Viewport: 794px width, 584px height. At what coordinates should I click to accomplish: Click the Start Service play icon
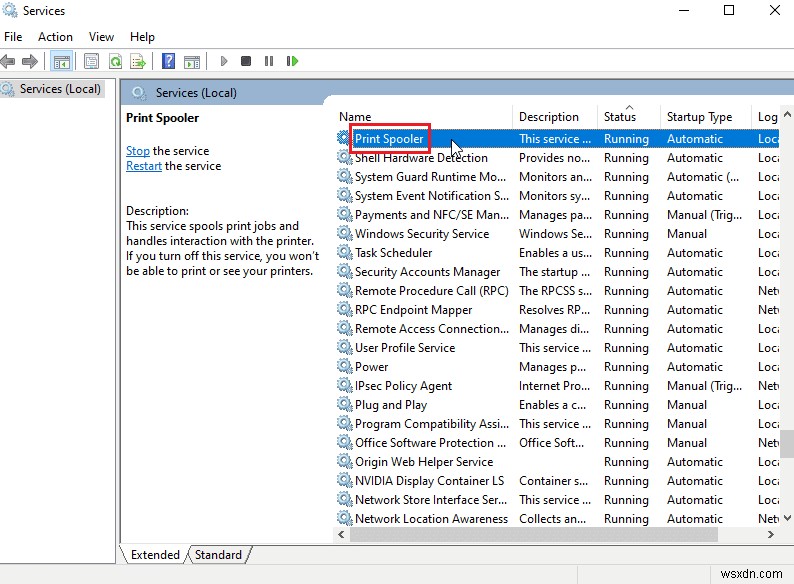click(223, 61)
